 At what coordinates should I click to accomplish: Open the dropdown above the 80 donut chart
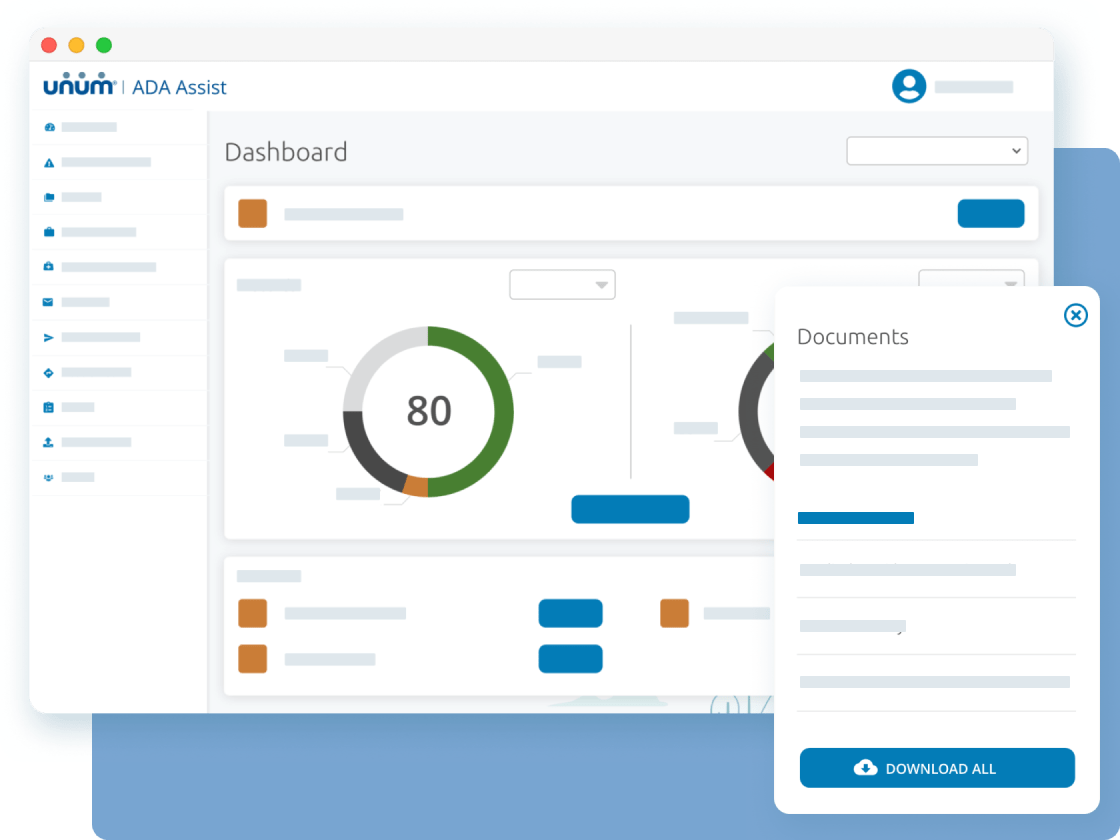click(x=562, y=285)
